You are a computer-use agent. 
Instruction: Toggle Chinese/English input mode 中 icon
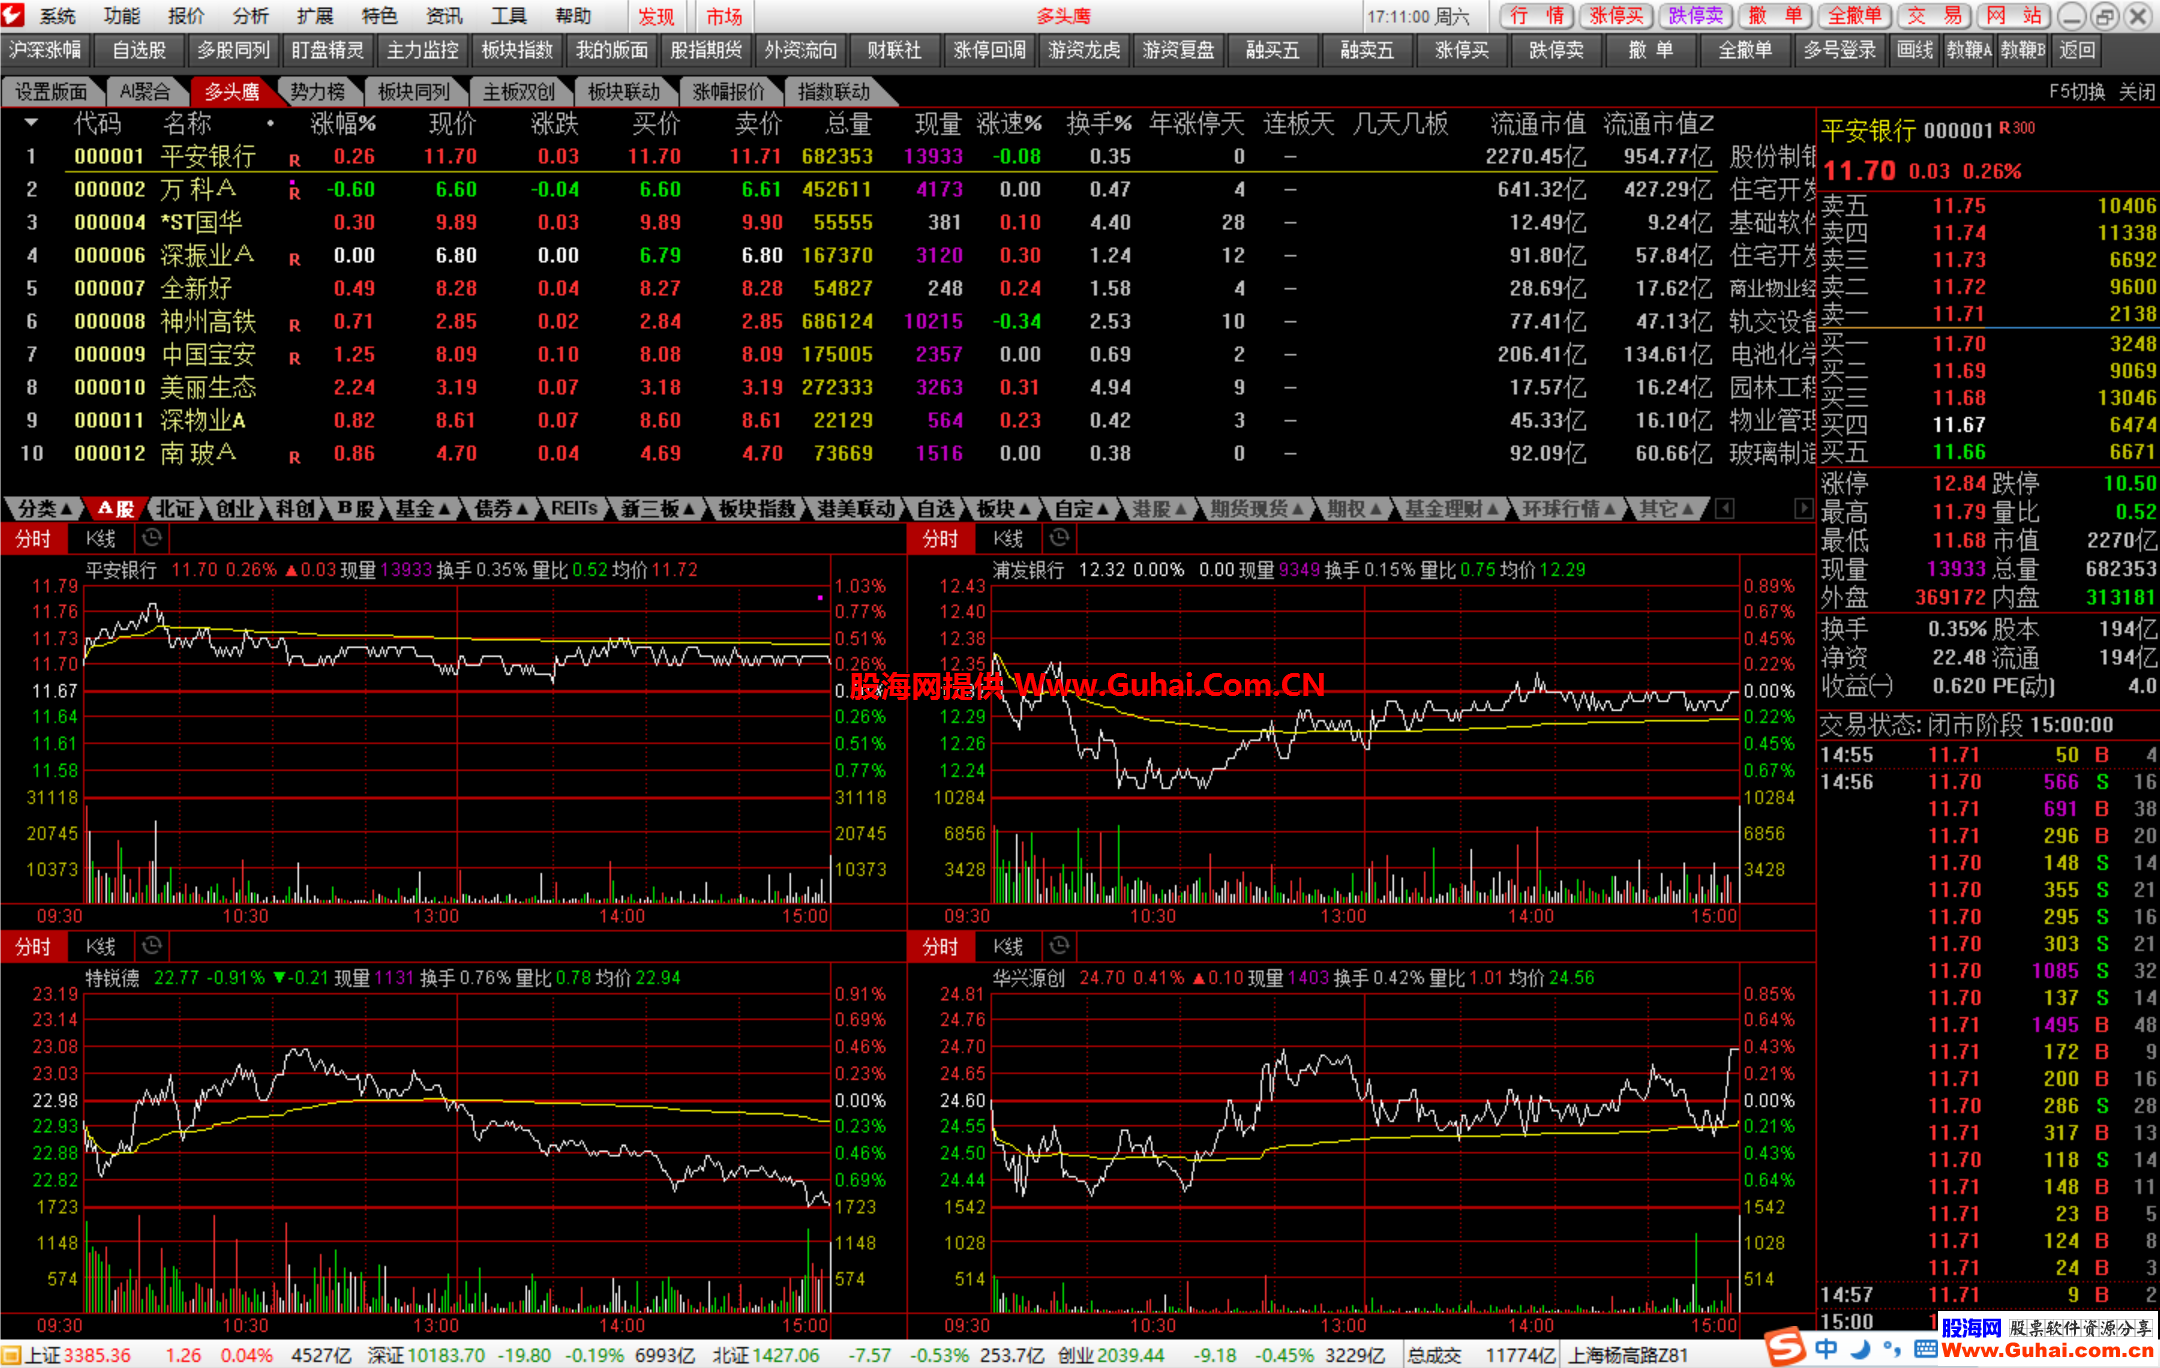click(1826, 1349)
